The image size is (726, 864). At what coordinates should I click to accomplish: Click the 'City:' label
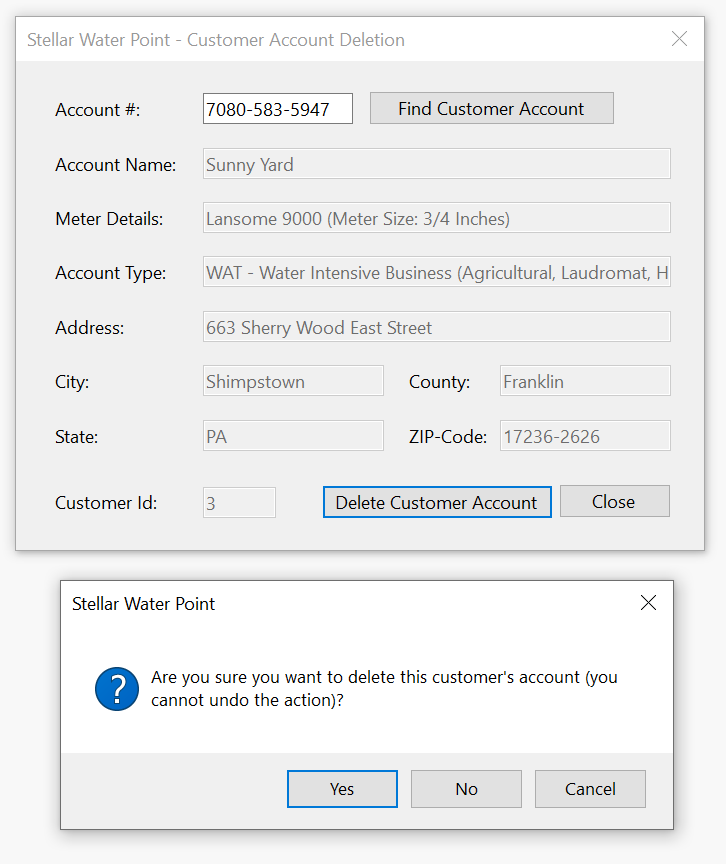72,382
